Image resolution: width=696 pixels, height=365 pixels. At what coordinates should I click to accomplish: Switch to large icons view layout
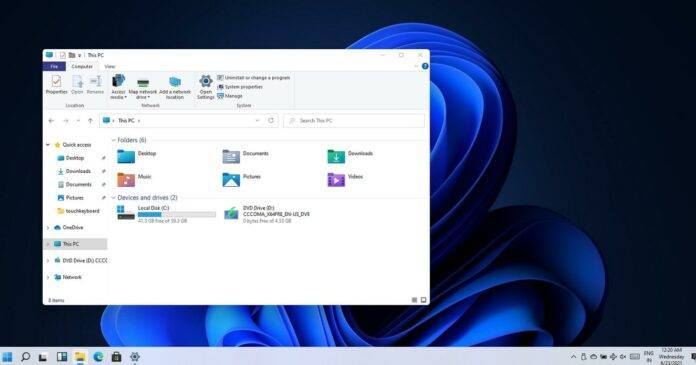[x=423, y=300]
